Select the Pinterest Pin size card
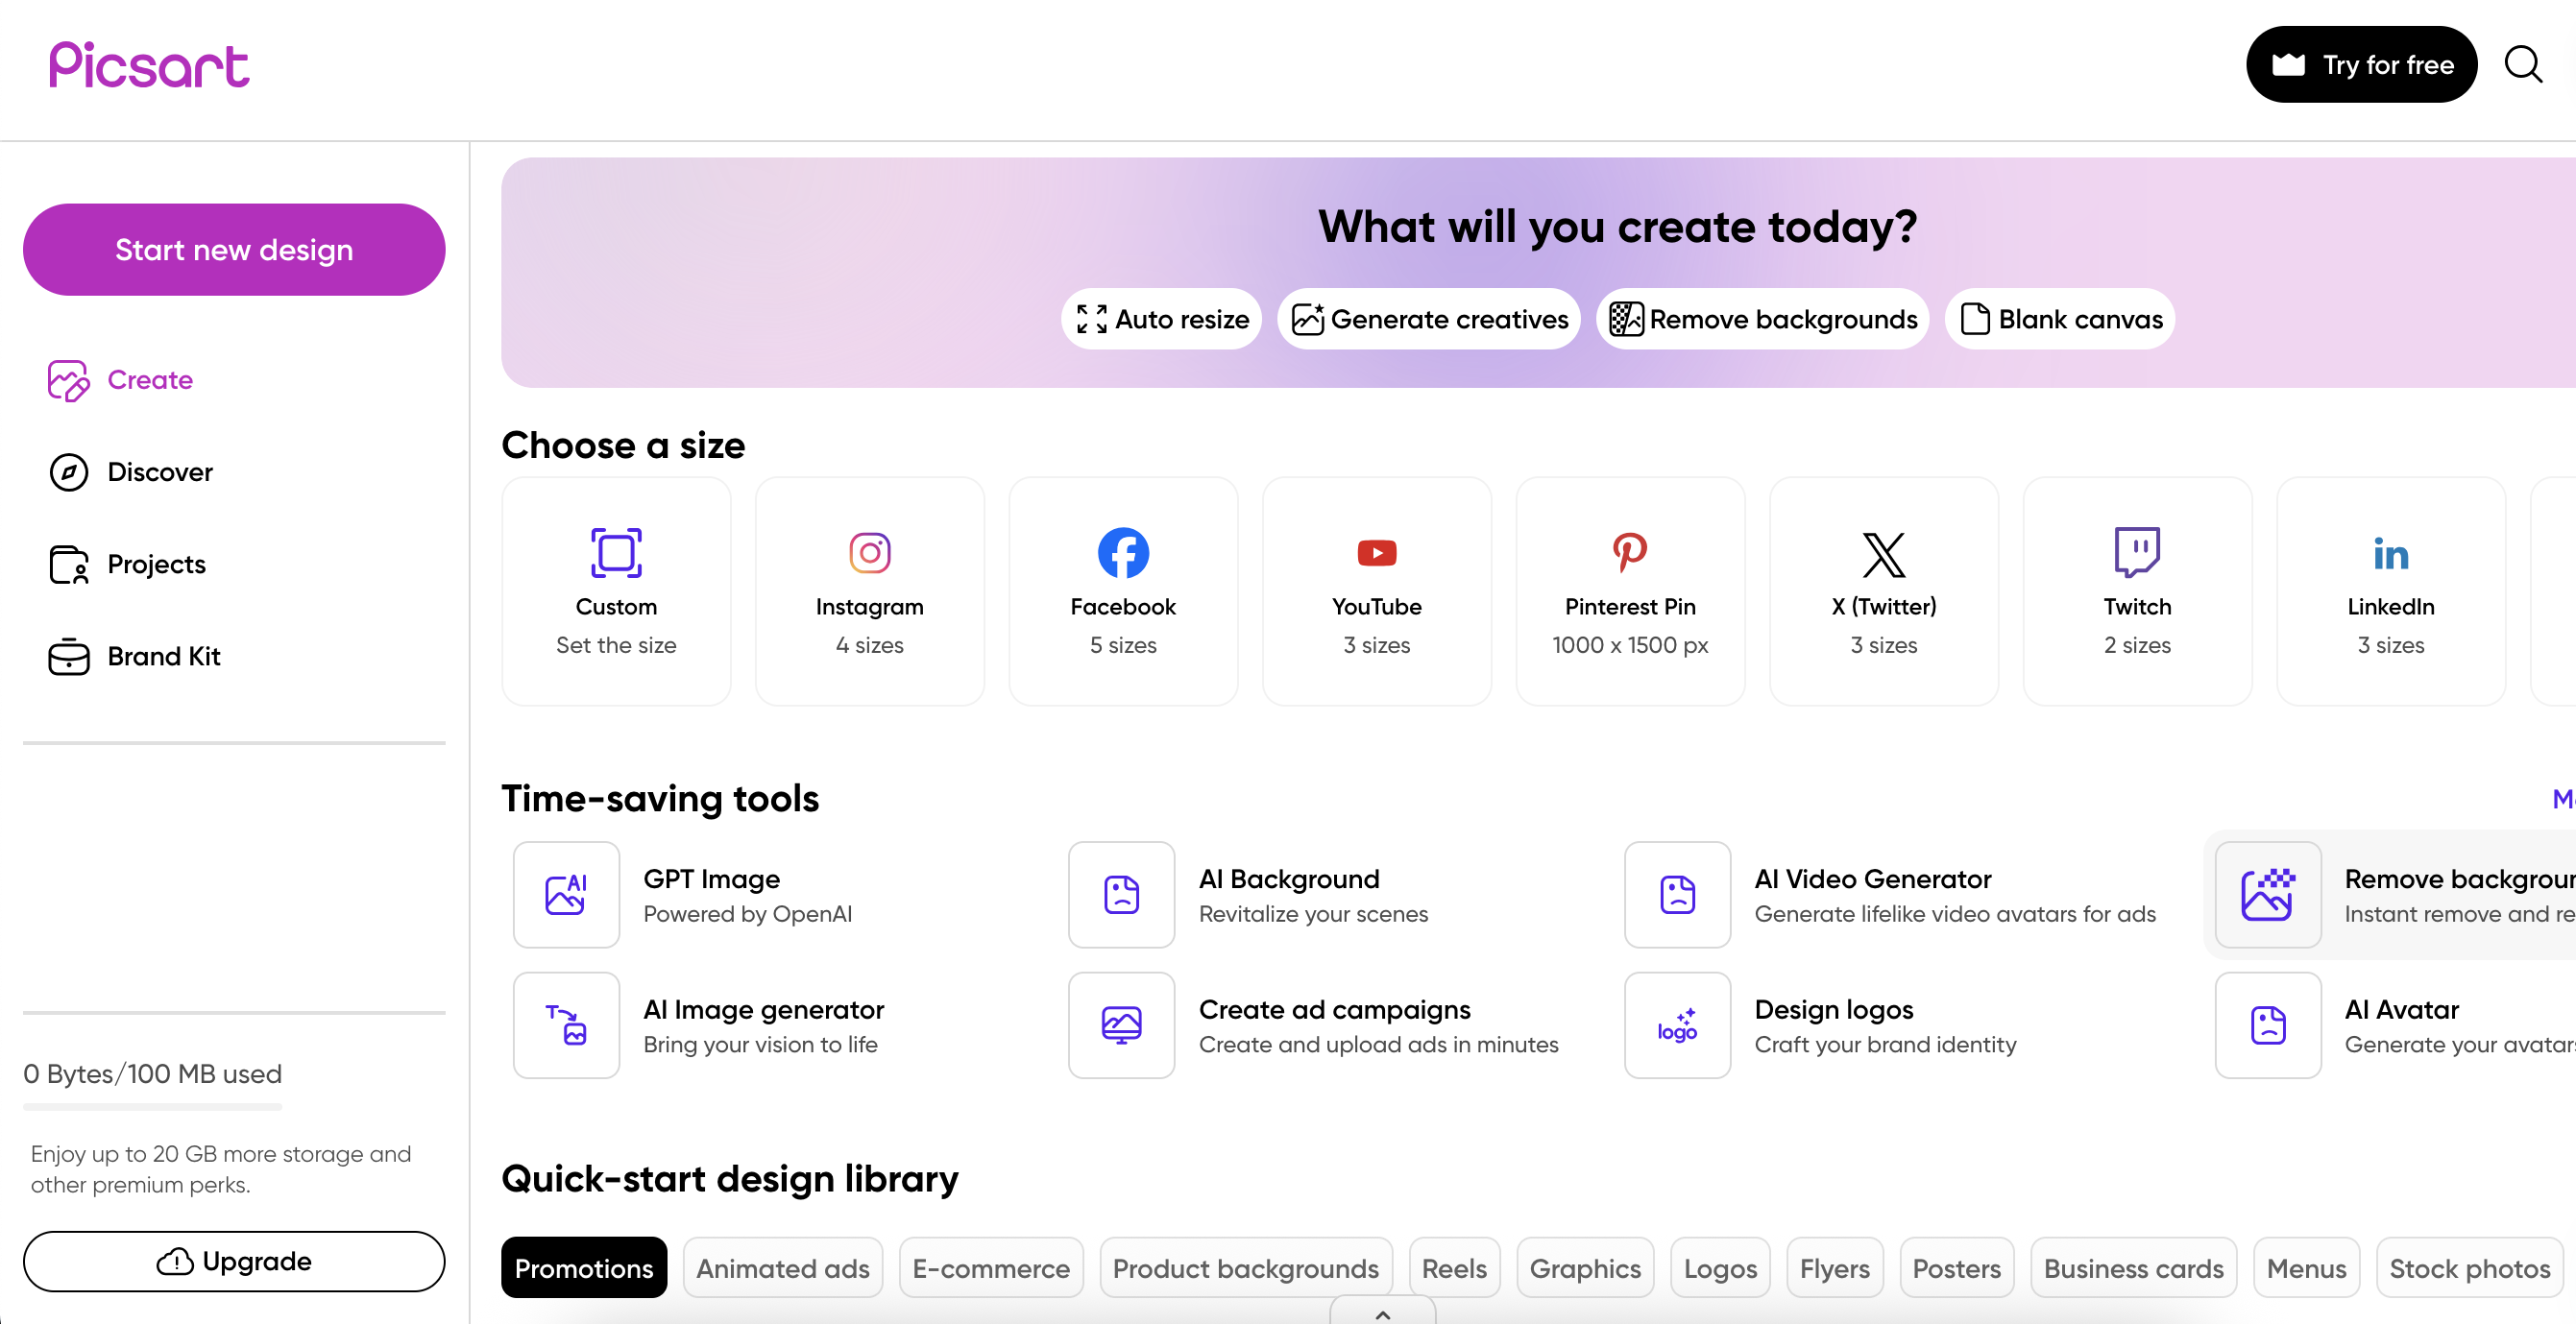2576x1324 pixels. (1630, 592)
